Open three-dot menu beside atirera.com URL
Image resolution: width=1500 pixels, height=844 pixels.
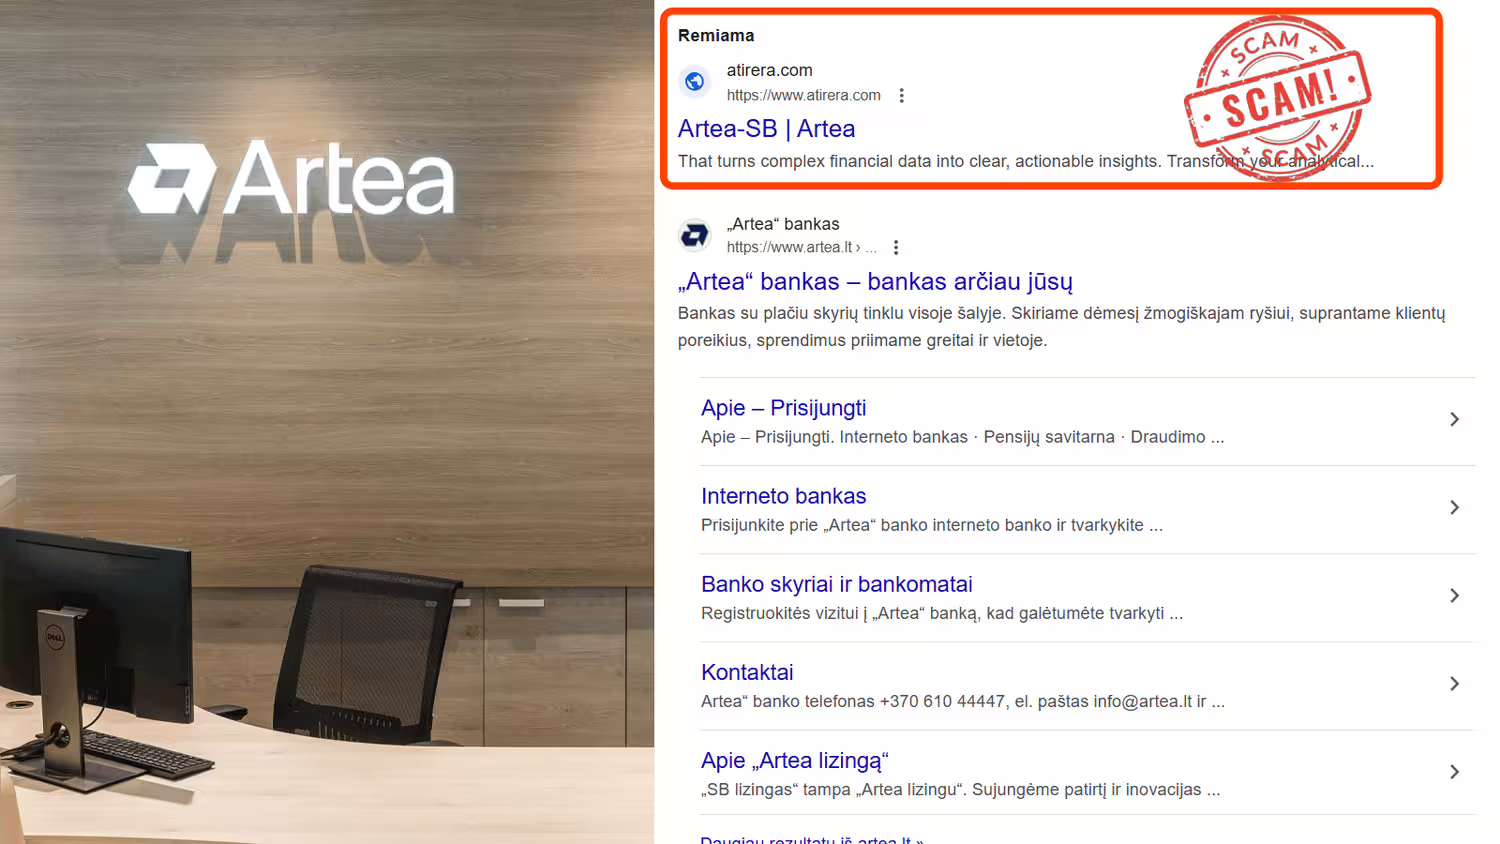pos(901,96)
